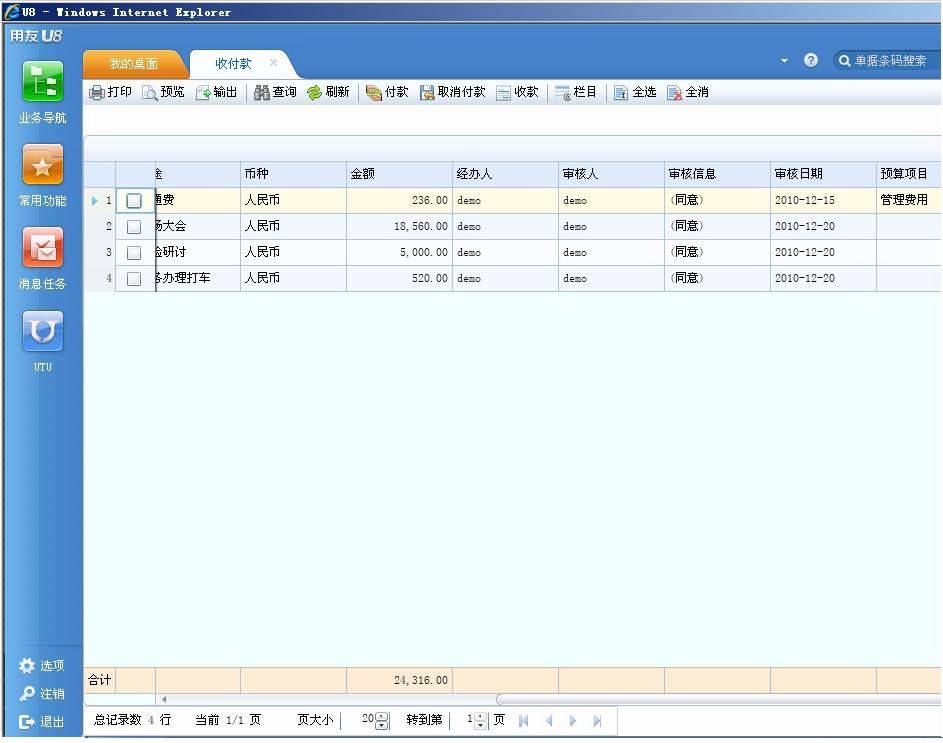
Task: Go to the last page
Action: click(597, 721)
